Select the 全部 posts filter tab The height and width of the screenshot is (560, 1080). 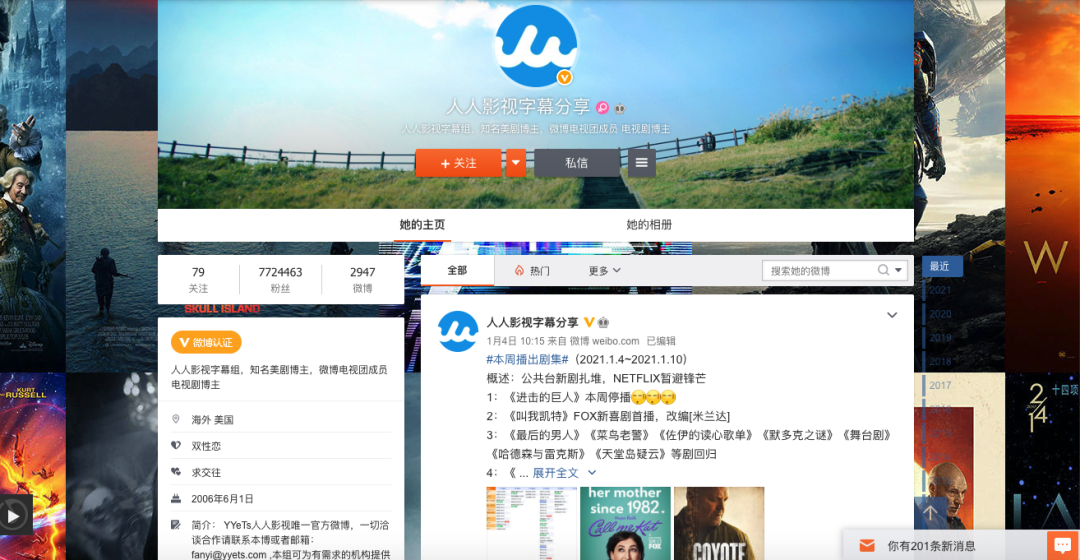tap(457, 271)
